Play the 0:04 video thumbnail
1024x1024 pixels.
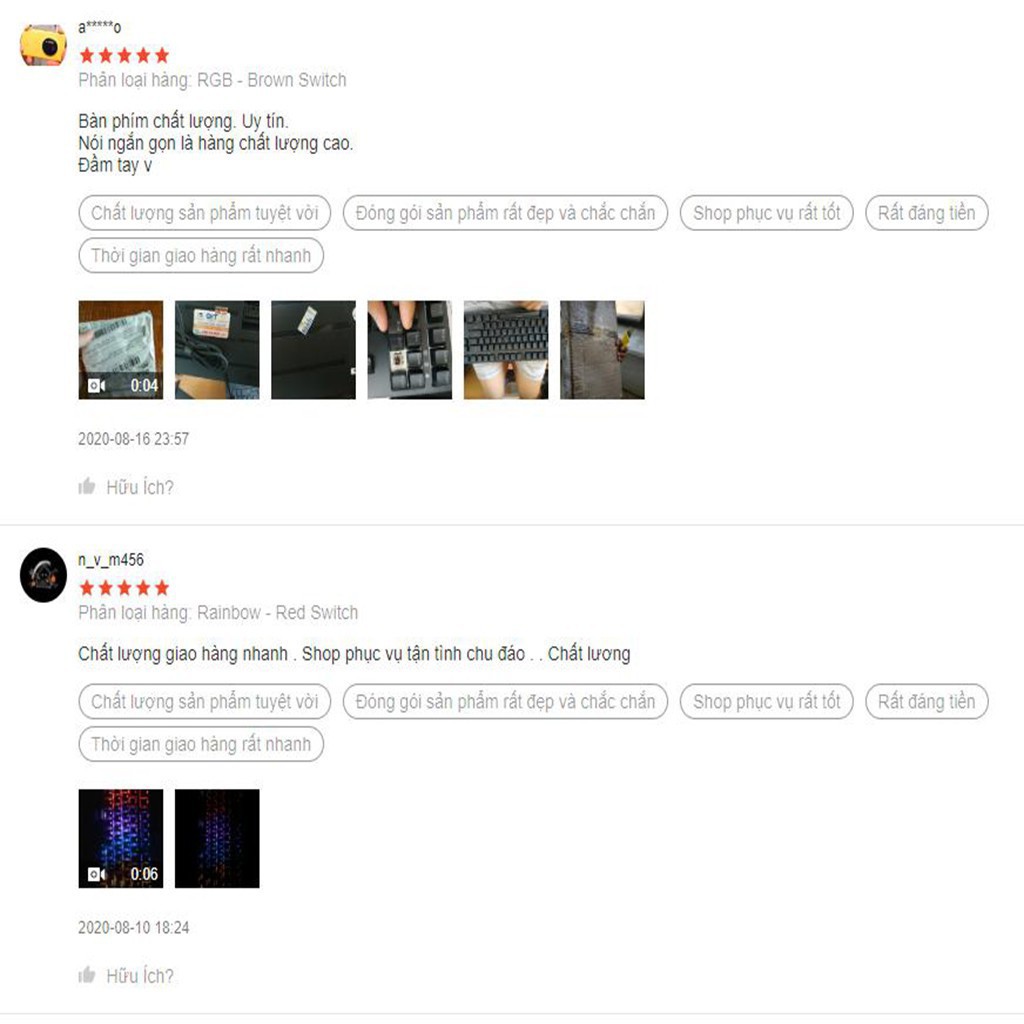click(x=121, y=349)
